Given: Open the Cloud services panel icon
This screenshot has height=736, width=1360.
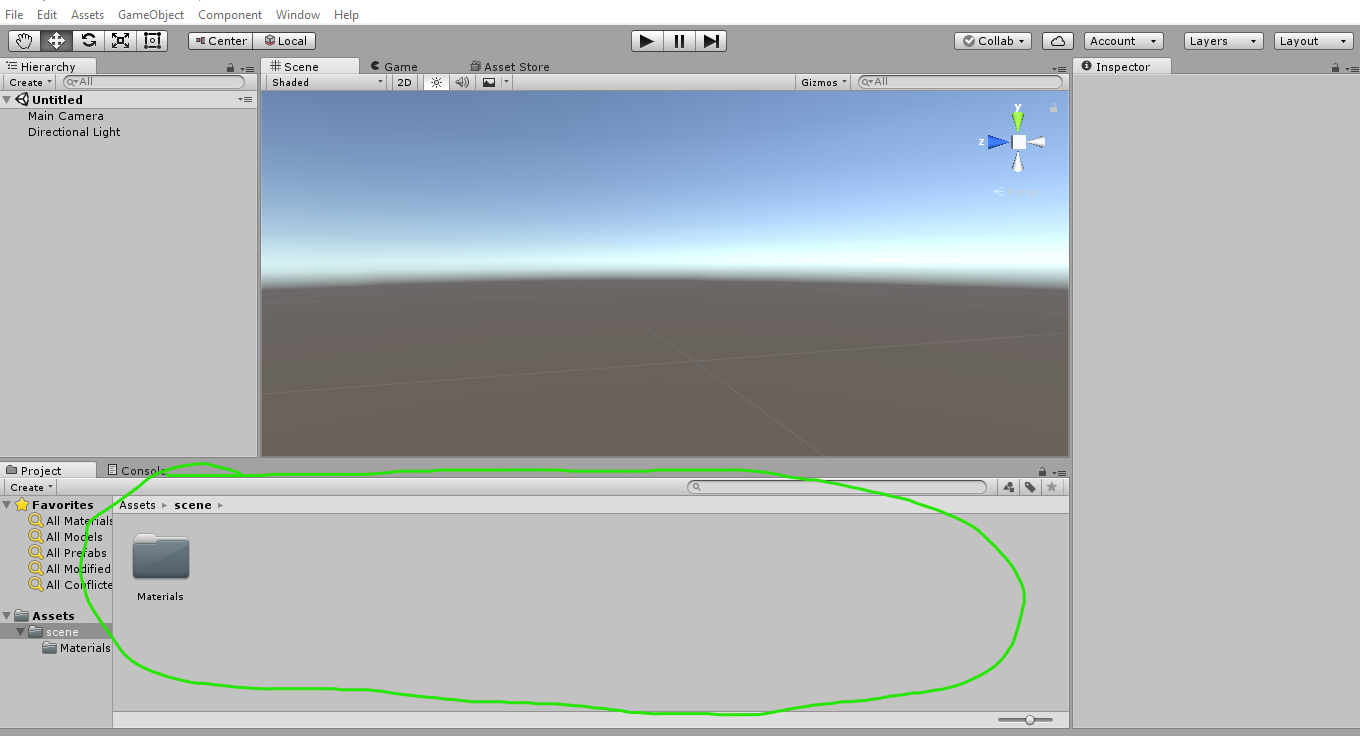Looking at the screenshot, I should point(1058,41).
